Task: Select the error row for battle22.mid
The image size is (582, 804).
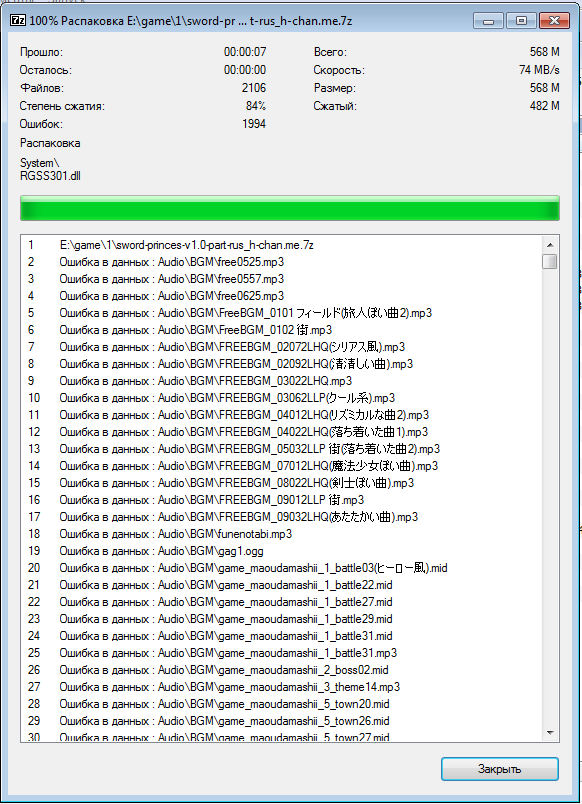Action: pos(281,585)
